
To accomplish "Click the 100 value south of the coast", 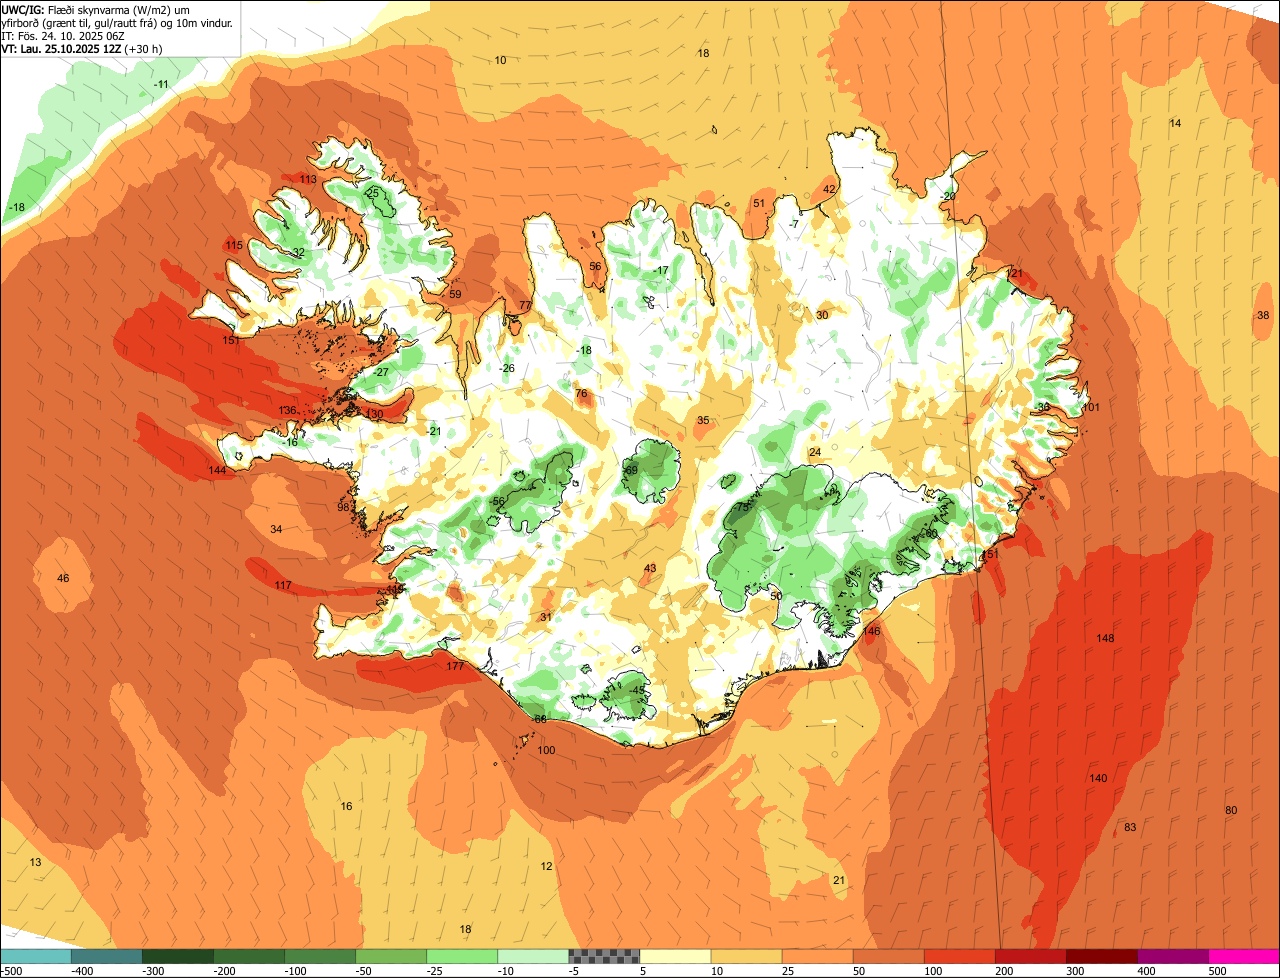I will tap(546, 750).
